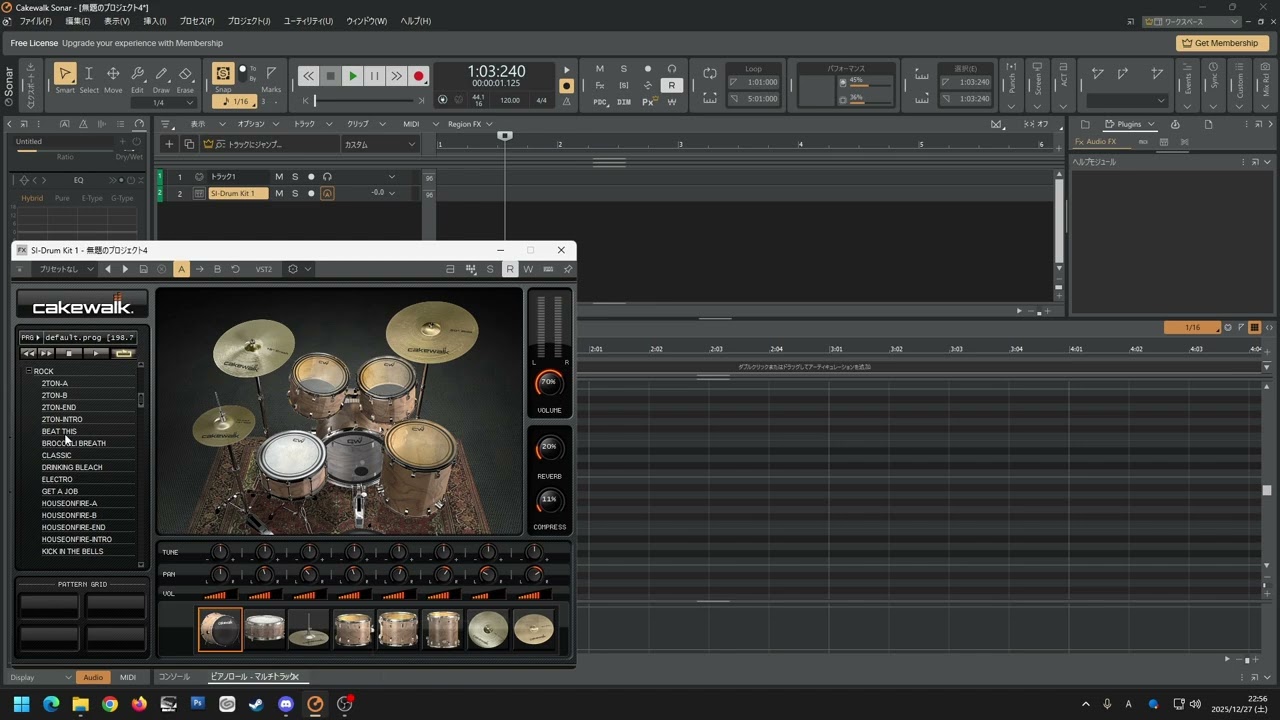
Task: Solo Track 1 (トラック1)
Action: pyautogui.click(x=295, y=177)
